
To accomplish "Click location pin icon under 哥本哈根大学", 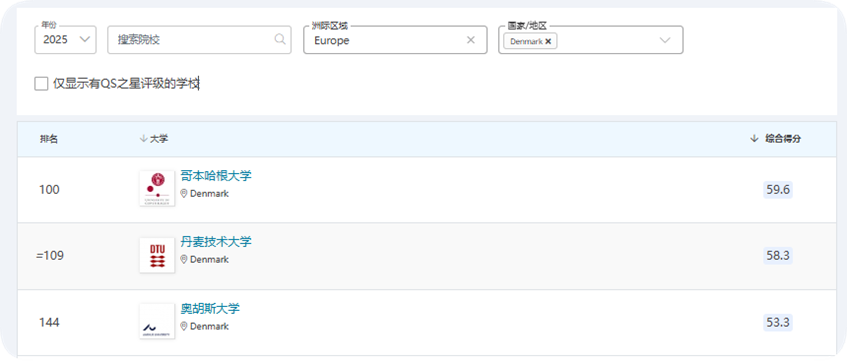I will click(x=184, y=193).
